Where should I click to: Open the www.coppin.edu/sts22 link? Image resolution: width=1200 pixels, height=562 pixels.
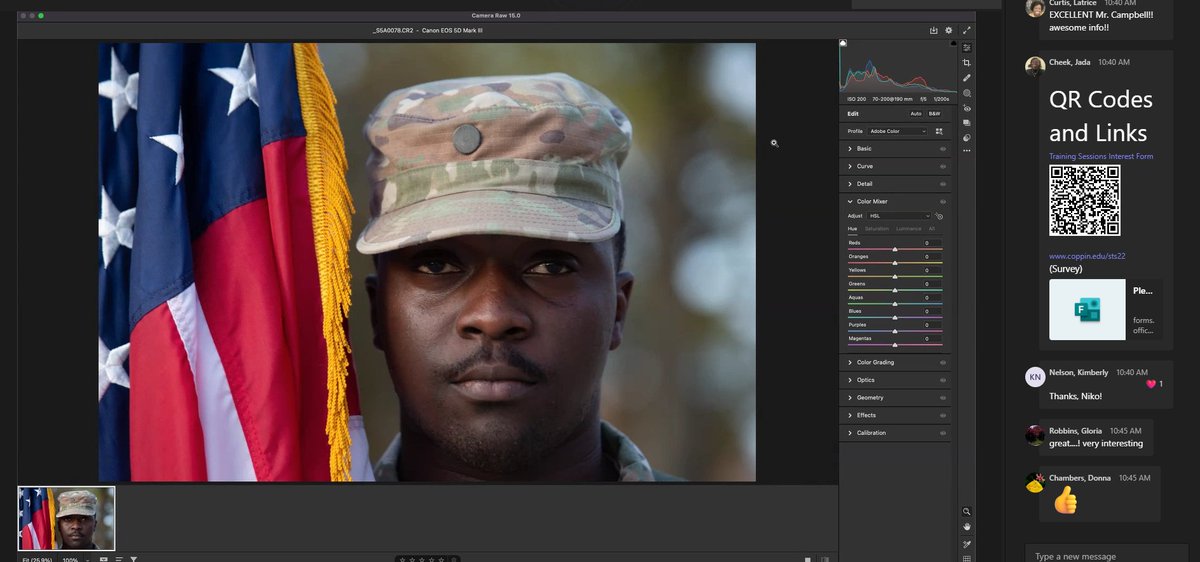[1089, 256]
